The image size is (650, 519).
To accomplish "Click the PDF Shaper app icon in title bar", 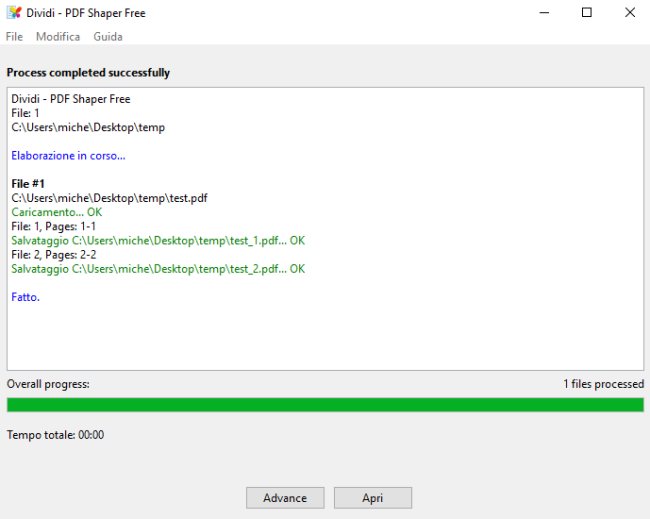I will pos(14,12).
